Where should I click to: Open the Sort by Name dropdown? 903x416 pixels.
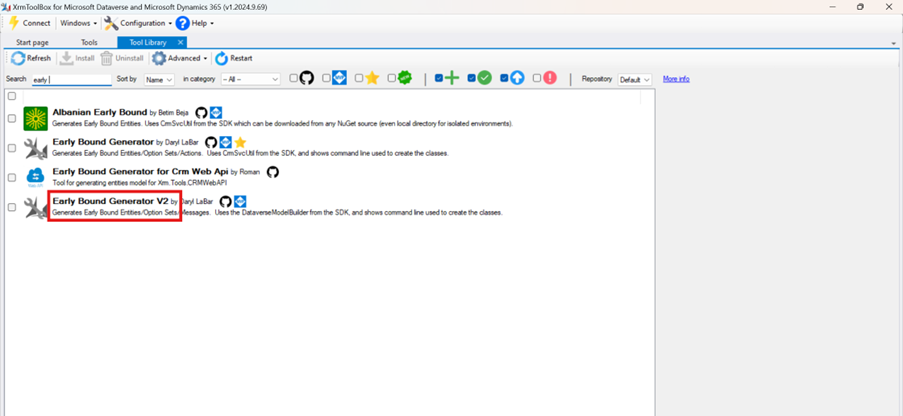pos(159,79)
